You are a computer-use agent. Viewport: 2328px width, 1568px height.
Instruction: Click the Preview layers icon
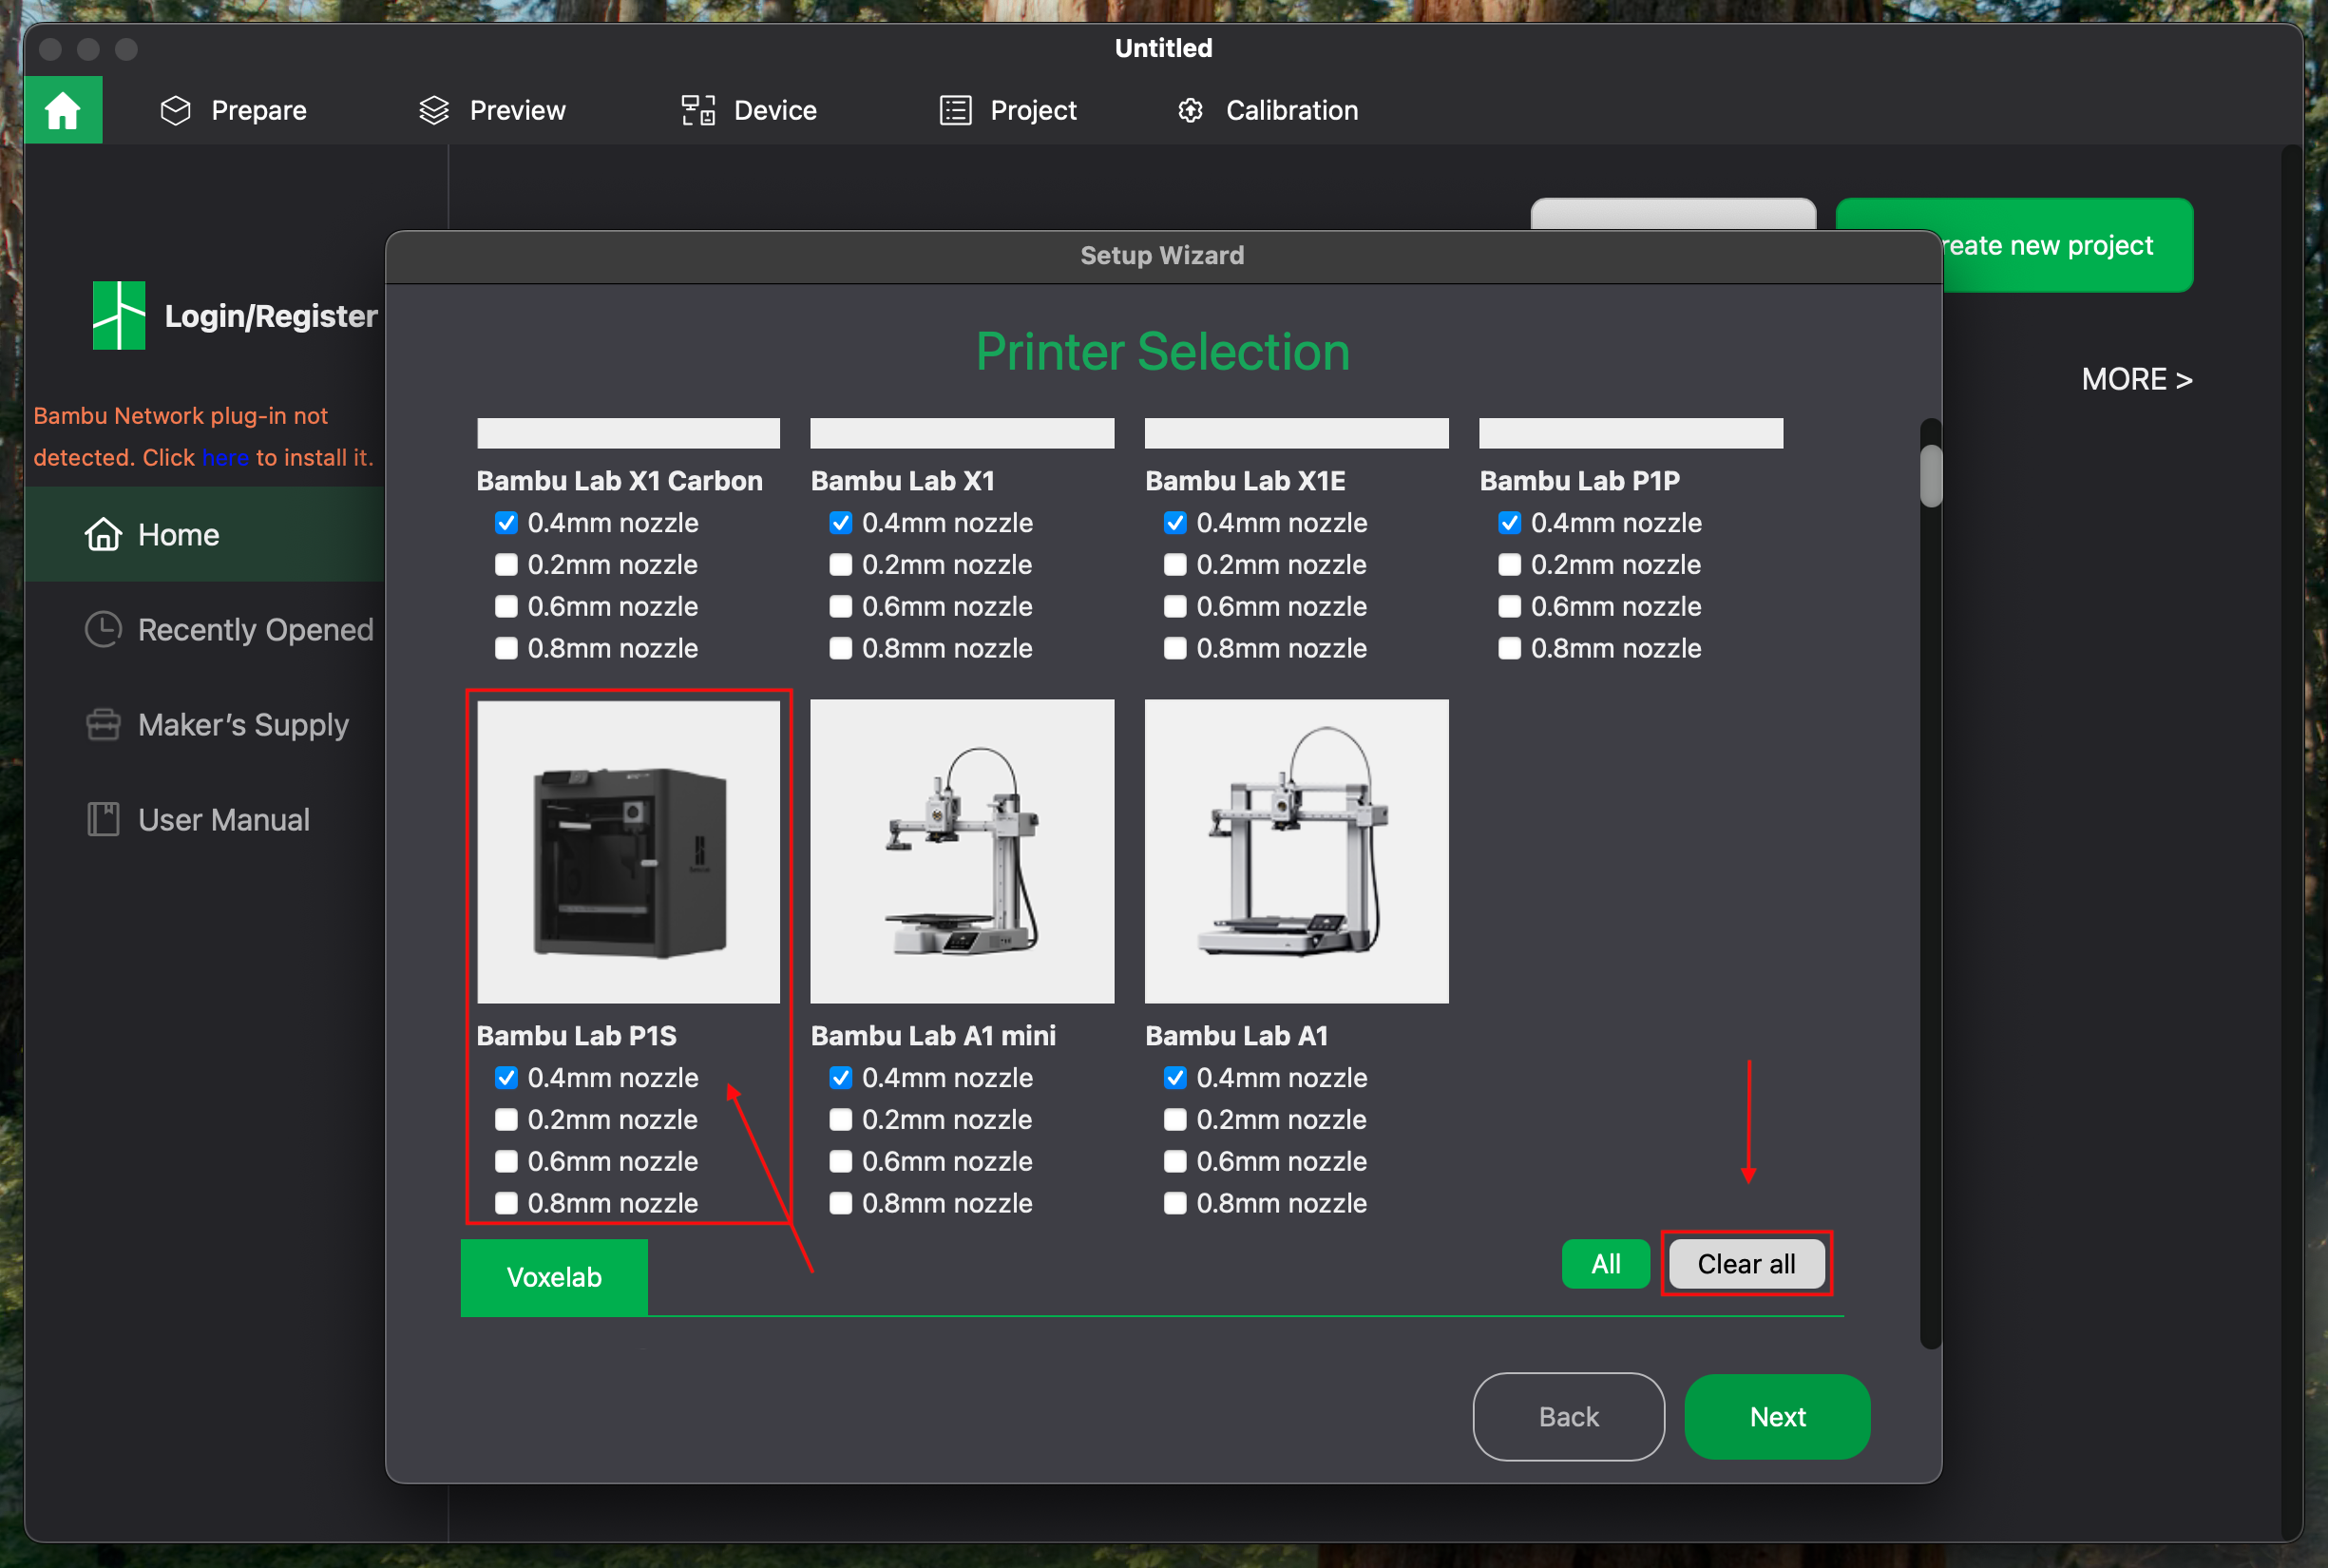pyautogui.click(x=433, y=110)
